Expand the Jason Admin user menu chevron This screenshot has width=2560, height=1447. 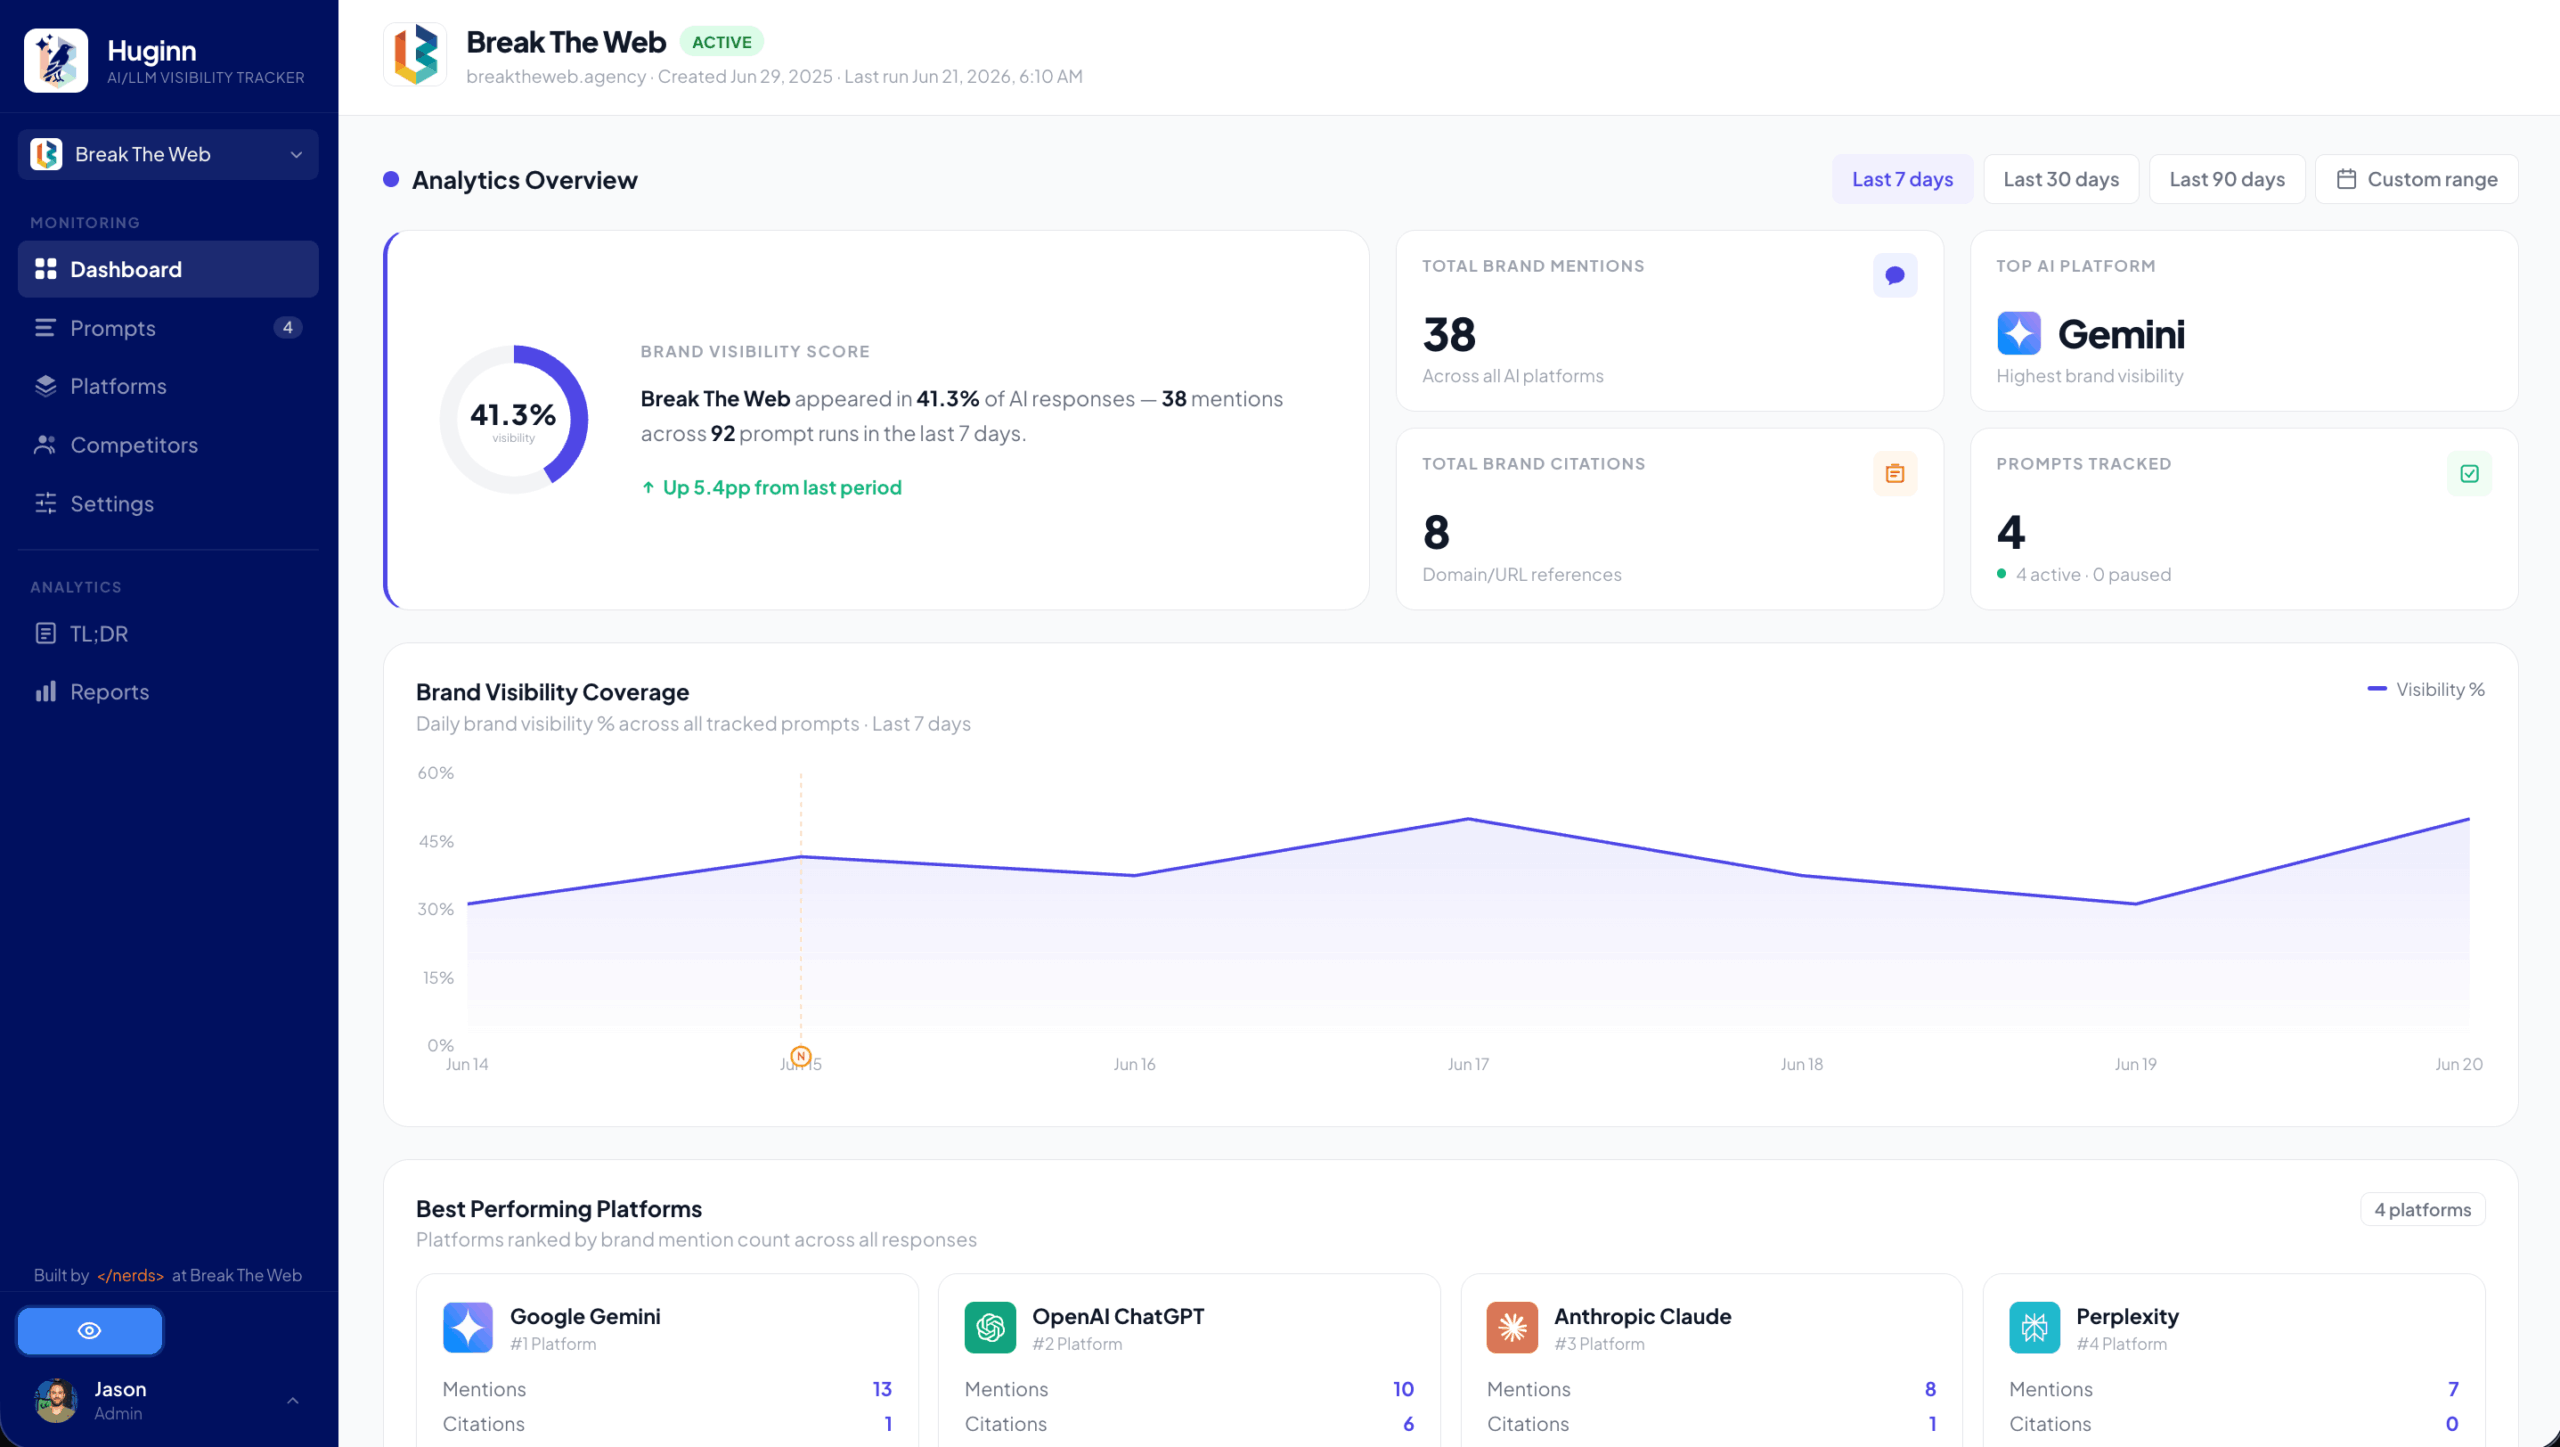(x=293, y=1400)
